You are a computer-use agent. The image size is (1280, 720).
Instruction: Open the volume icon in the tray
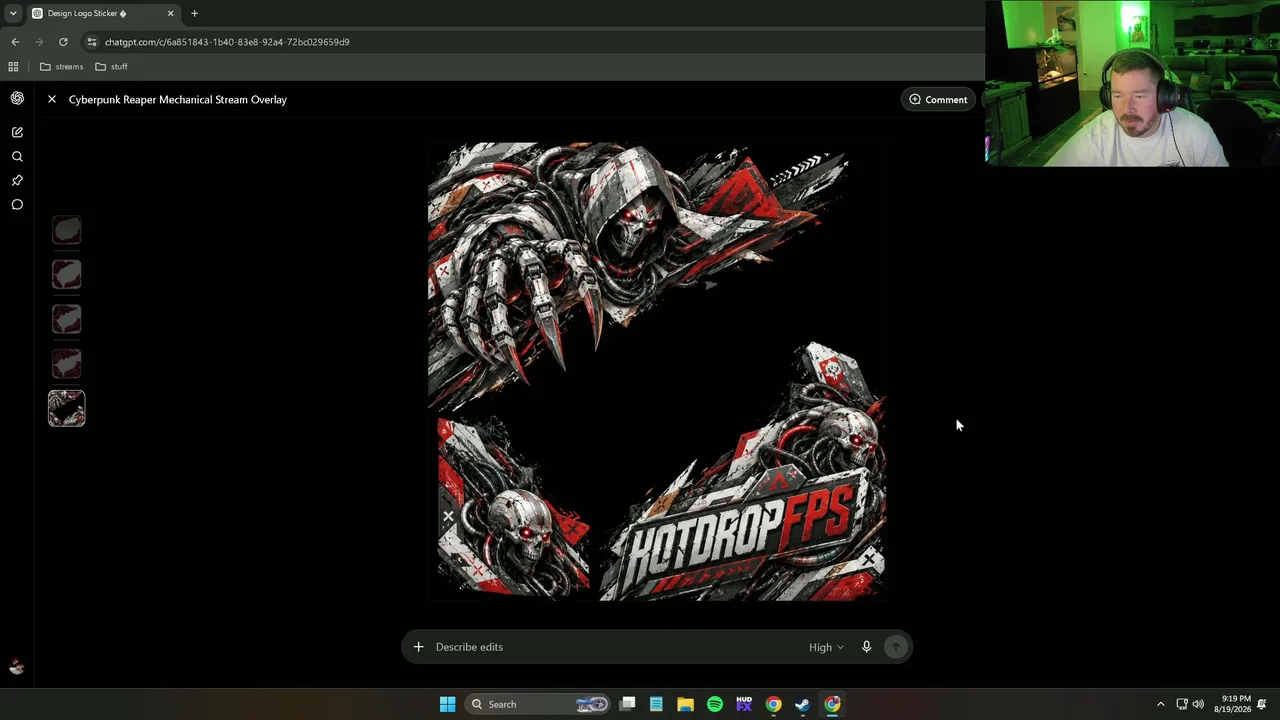pyautogui.click(x=1198, y=704)
